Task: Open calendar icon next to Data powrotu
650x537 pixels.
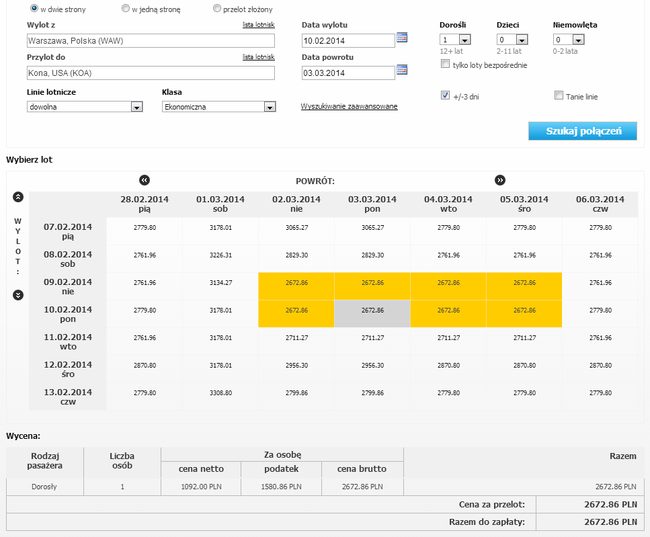Action: [x=402, y=70]
